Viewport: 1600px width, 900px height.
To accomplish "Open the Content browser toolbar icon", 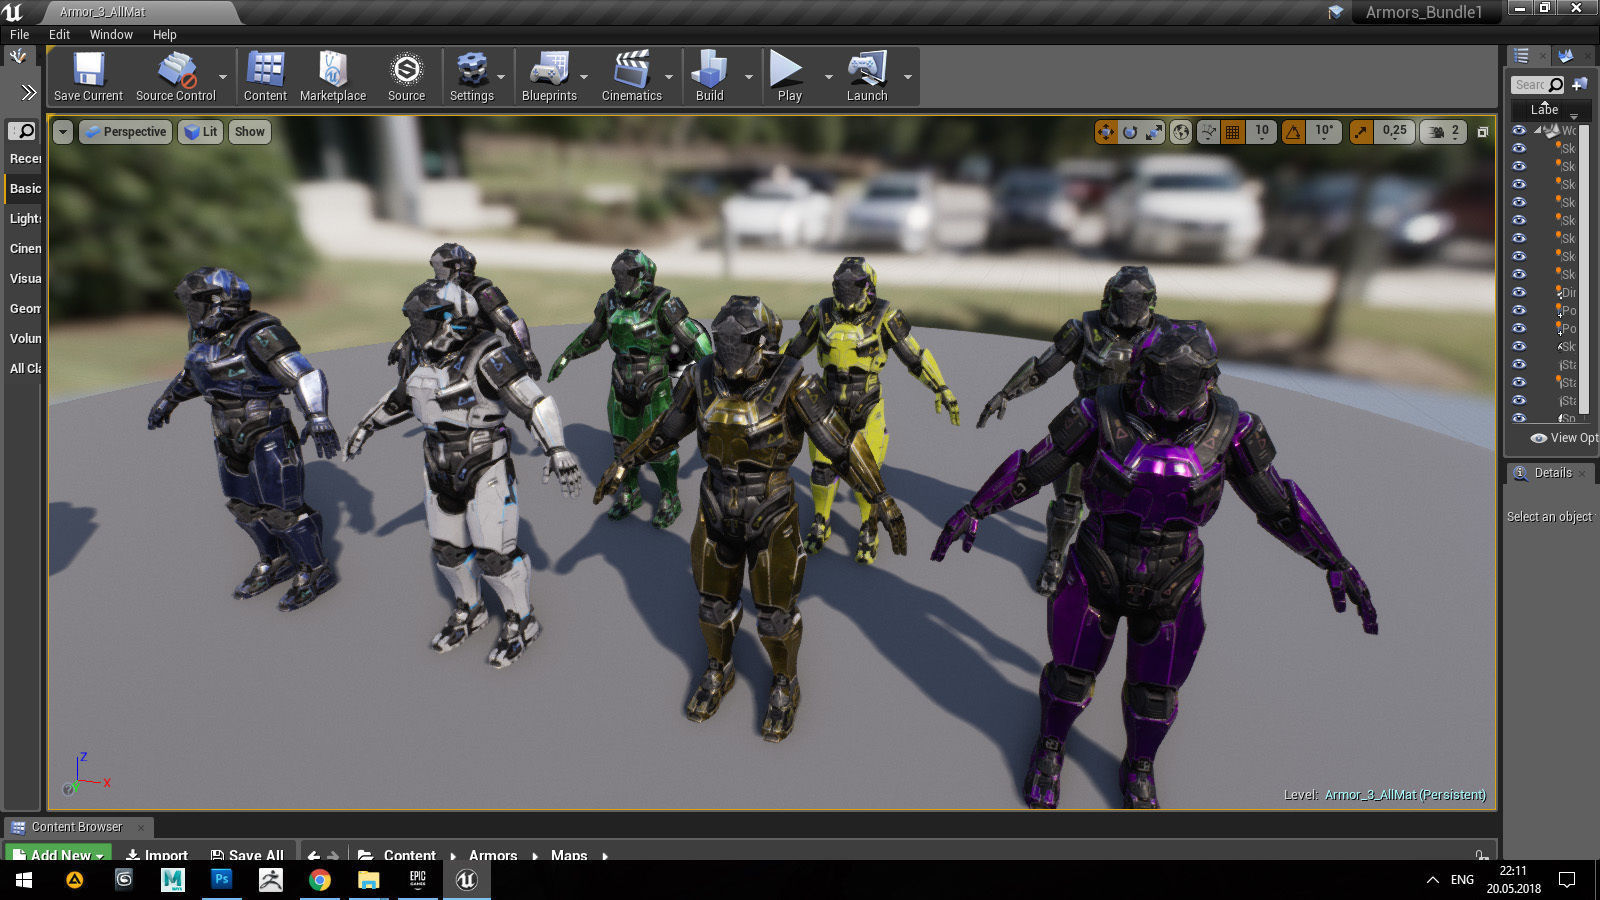I will pyautogui.click(x=265, y=70).
